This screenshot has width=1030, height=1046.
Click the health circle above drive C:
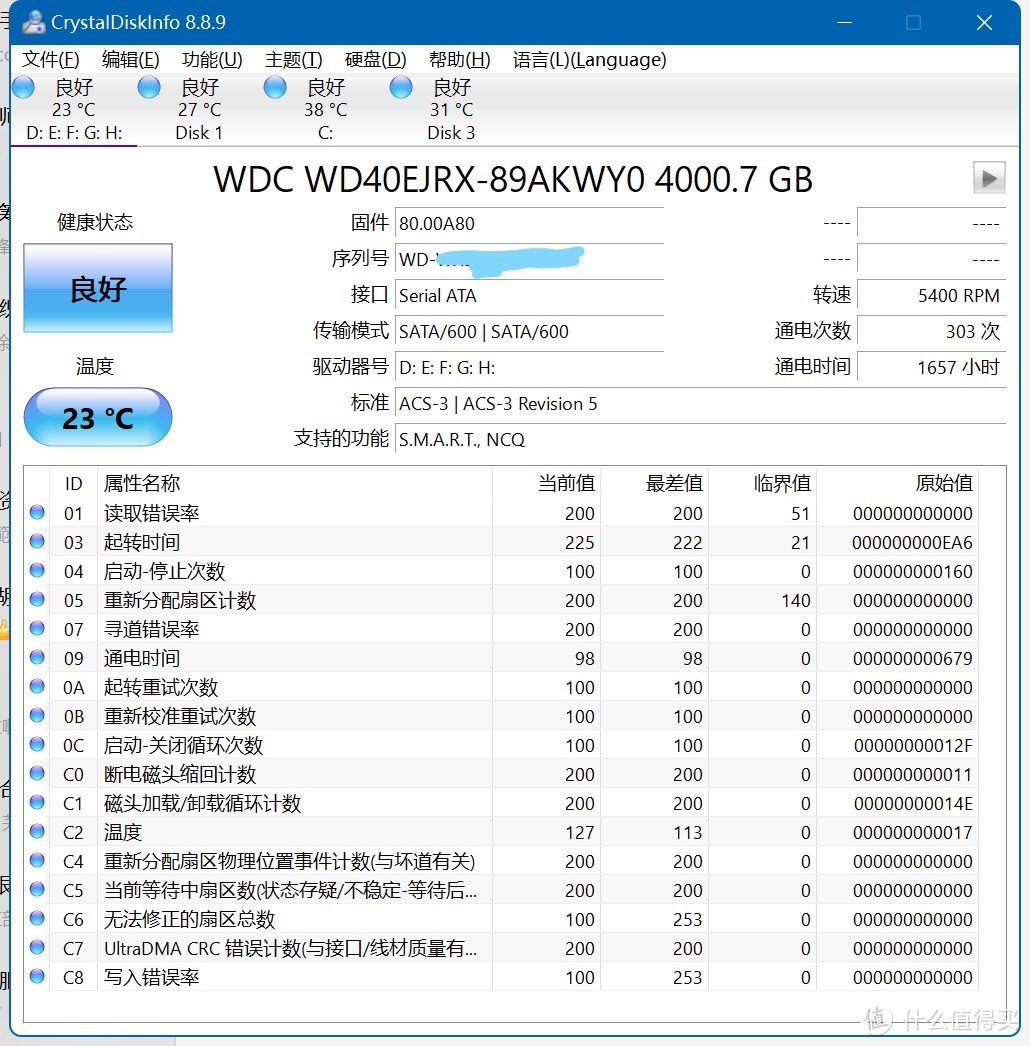[274, 87]
